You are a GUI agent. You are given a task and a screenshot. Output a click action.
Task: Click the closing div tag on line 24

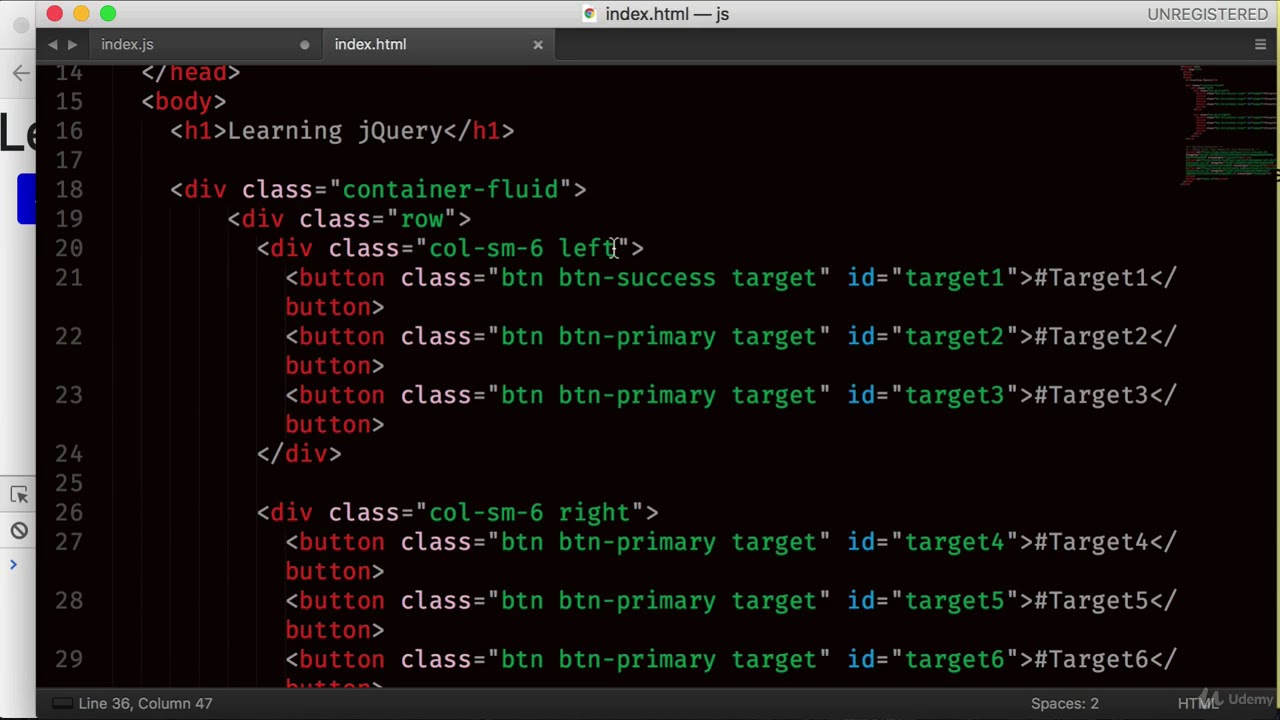coord(299,454)
